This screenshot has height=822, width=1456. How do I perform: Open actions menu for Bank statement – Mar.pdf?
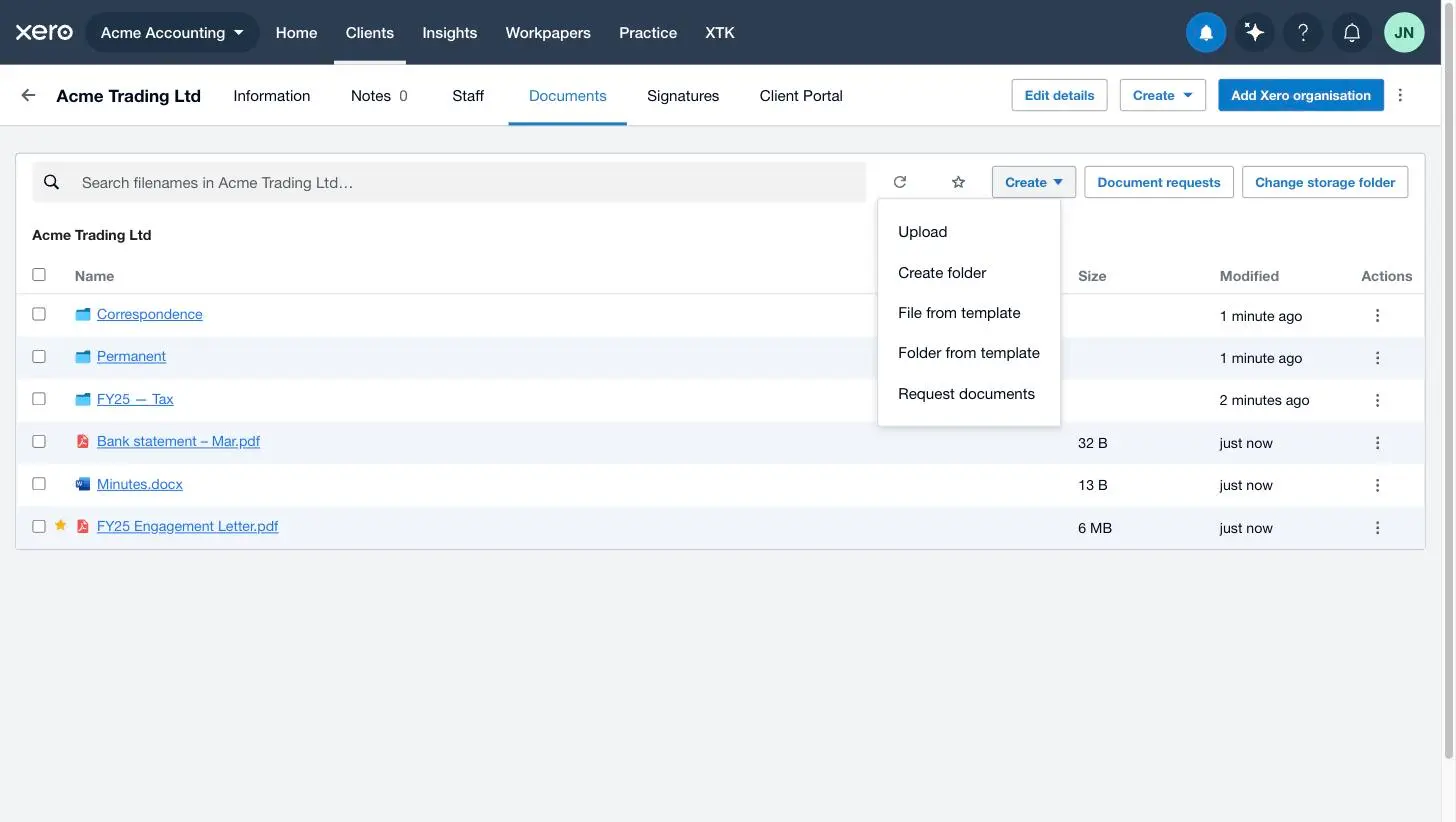pos(1377,442)
